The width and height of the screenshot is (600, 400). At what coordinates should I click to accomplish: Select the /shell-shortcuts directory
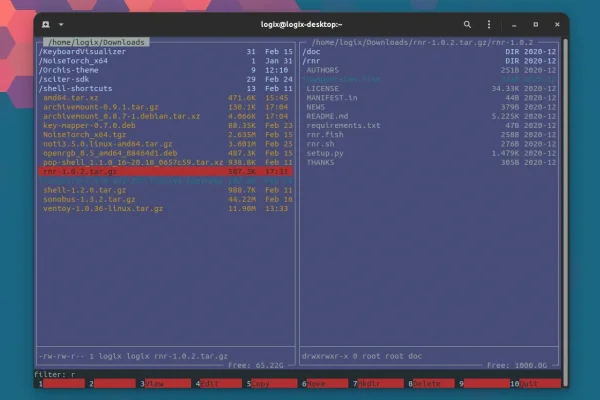click(165, 88)
